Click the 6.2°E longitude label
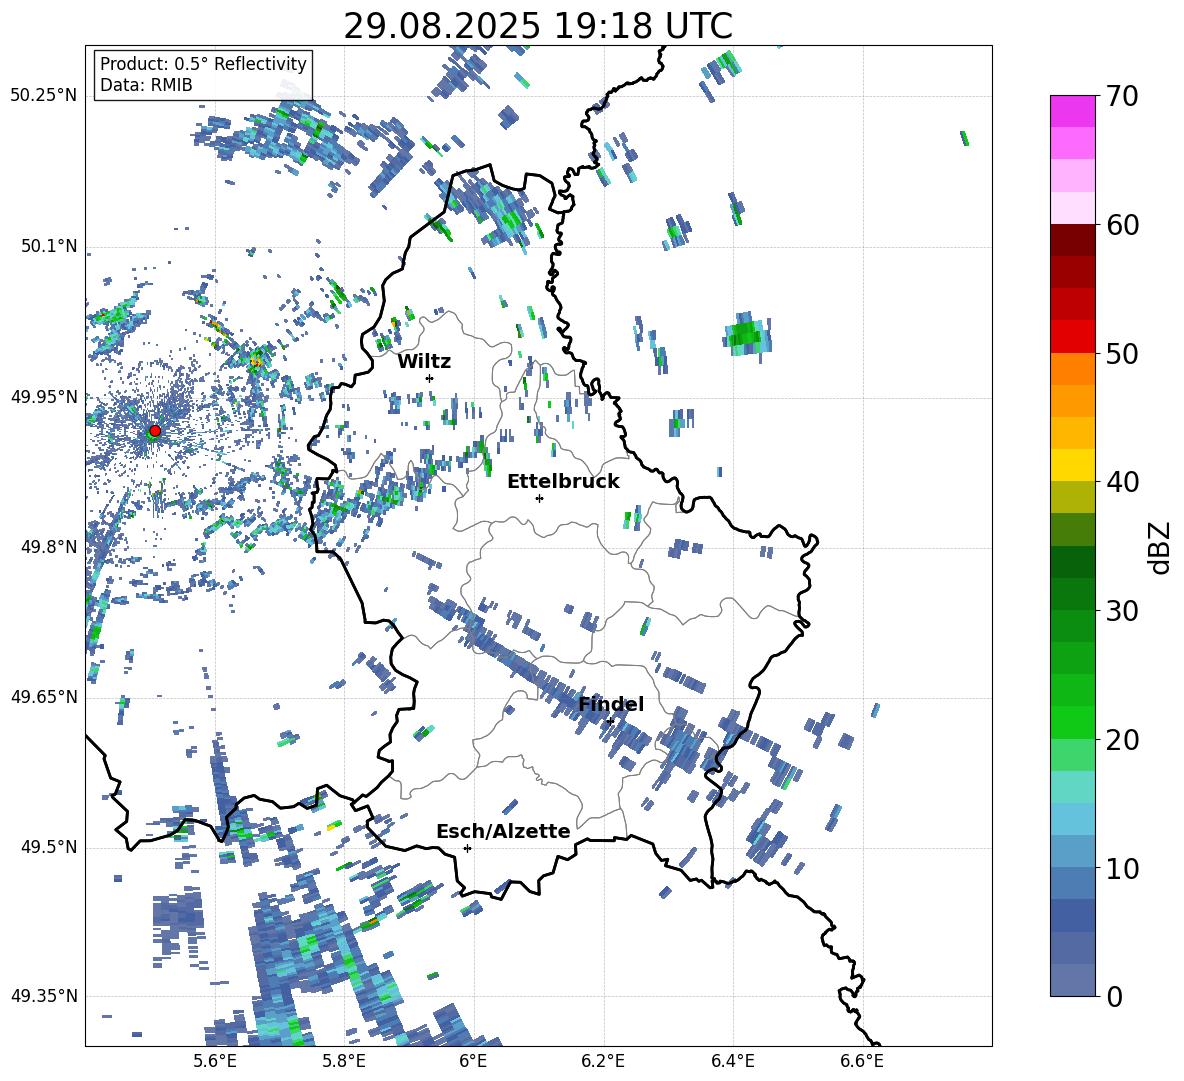The width and height of the screenshot is (1184, 1081). click(603, 1061)
